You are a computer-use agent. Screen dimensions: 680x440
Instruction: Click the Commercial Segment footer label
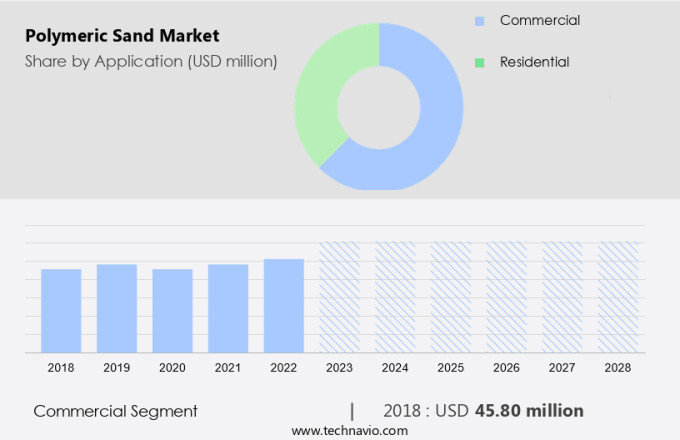(x=115, y=411)
